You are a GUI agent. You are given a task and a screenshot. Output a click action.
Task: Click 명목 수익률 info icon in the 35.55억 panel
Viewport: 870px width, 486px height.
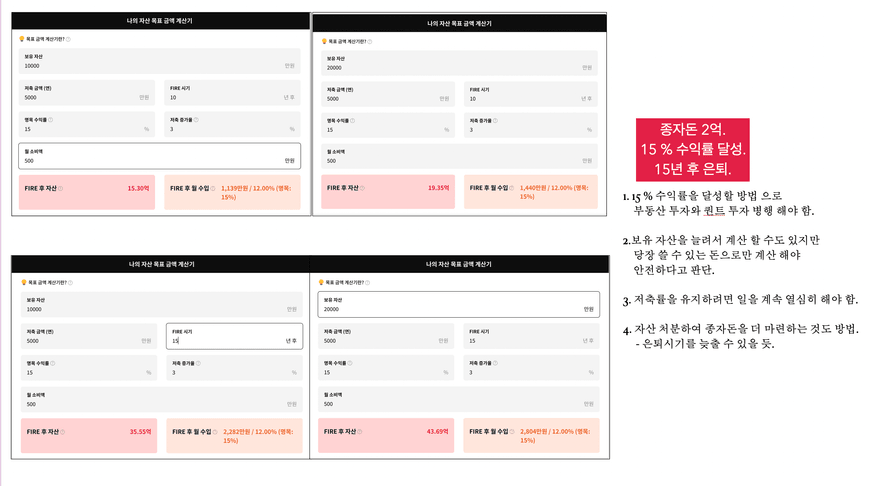[x=53, y=363]
